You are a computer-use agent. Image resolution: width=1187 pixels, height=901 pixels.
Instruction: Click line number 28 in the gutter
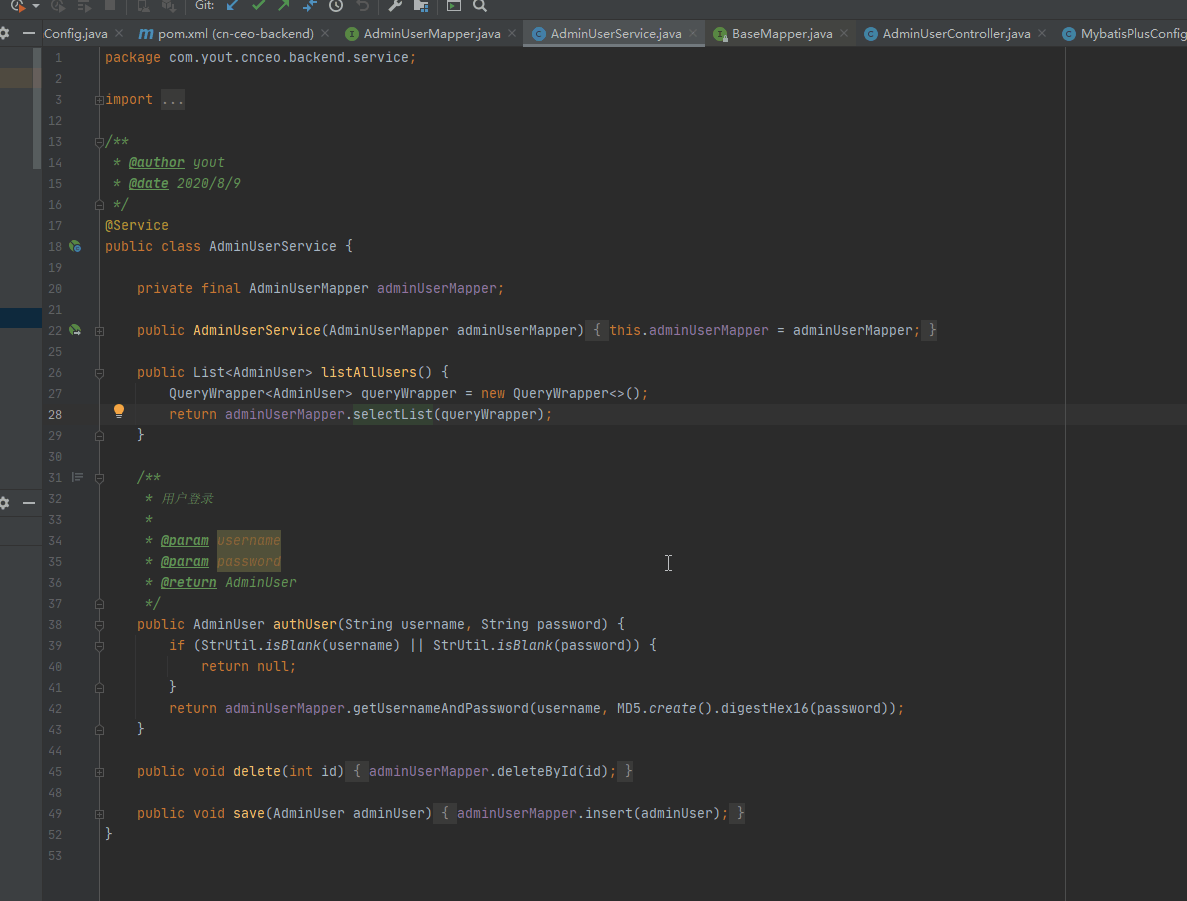click(55, 414)
